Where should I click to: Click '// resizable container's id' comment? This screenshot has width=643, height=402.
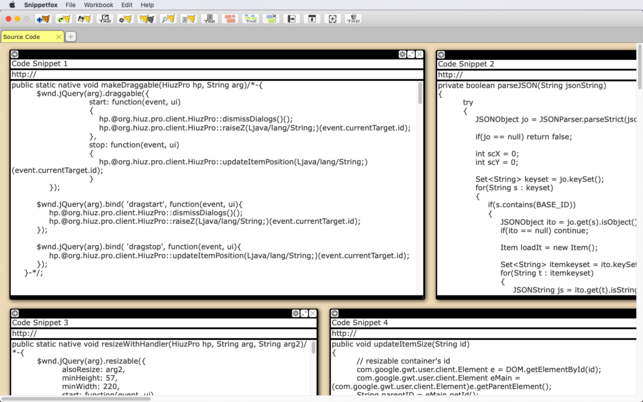[x=403, y=361]
